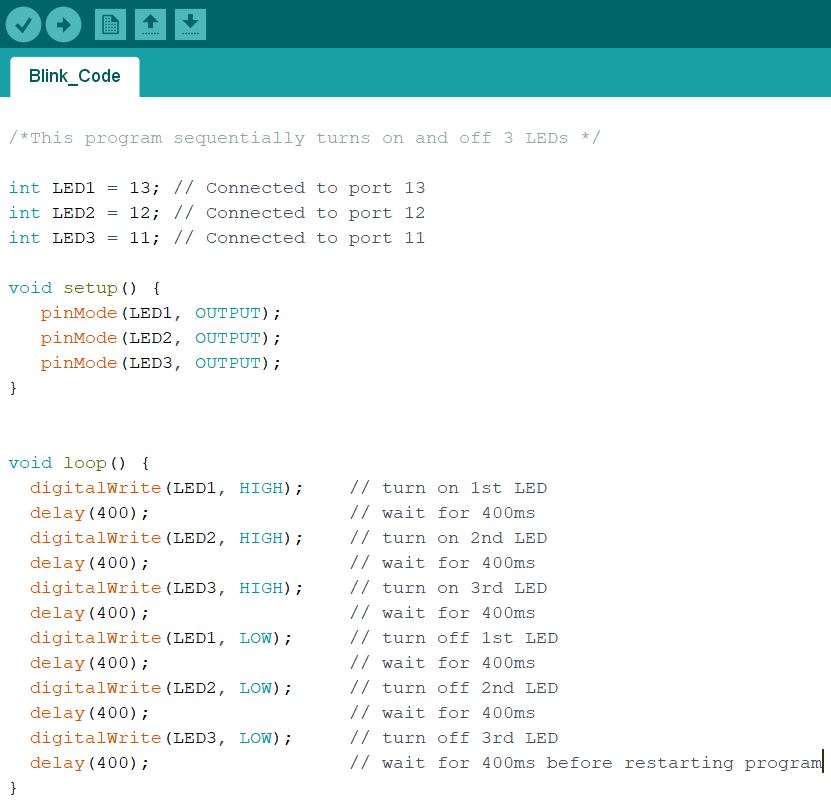Click pinMode(LED3, OUTPUT) line
This screenshot has width=831, height=801.
pyautogui.click(x=161, y=363)
